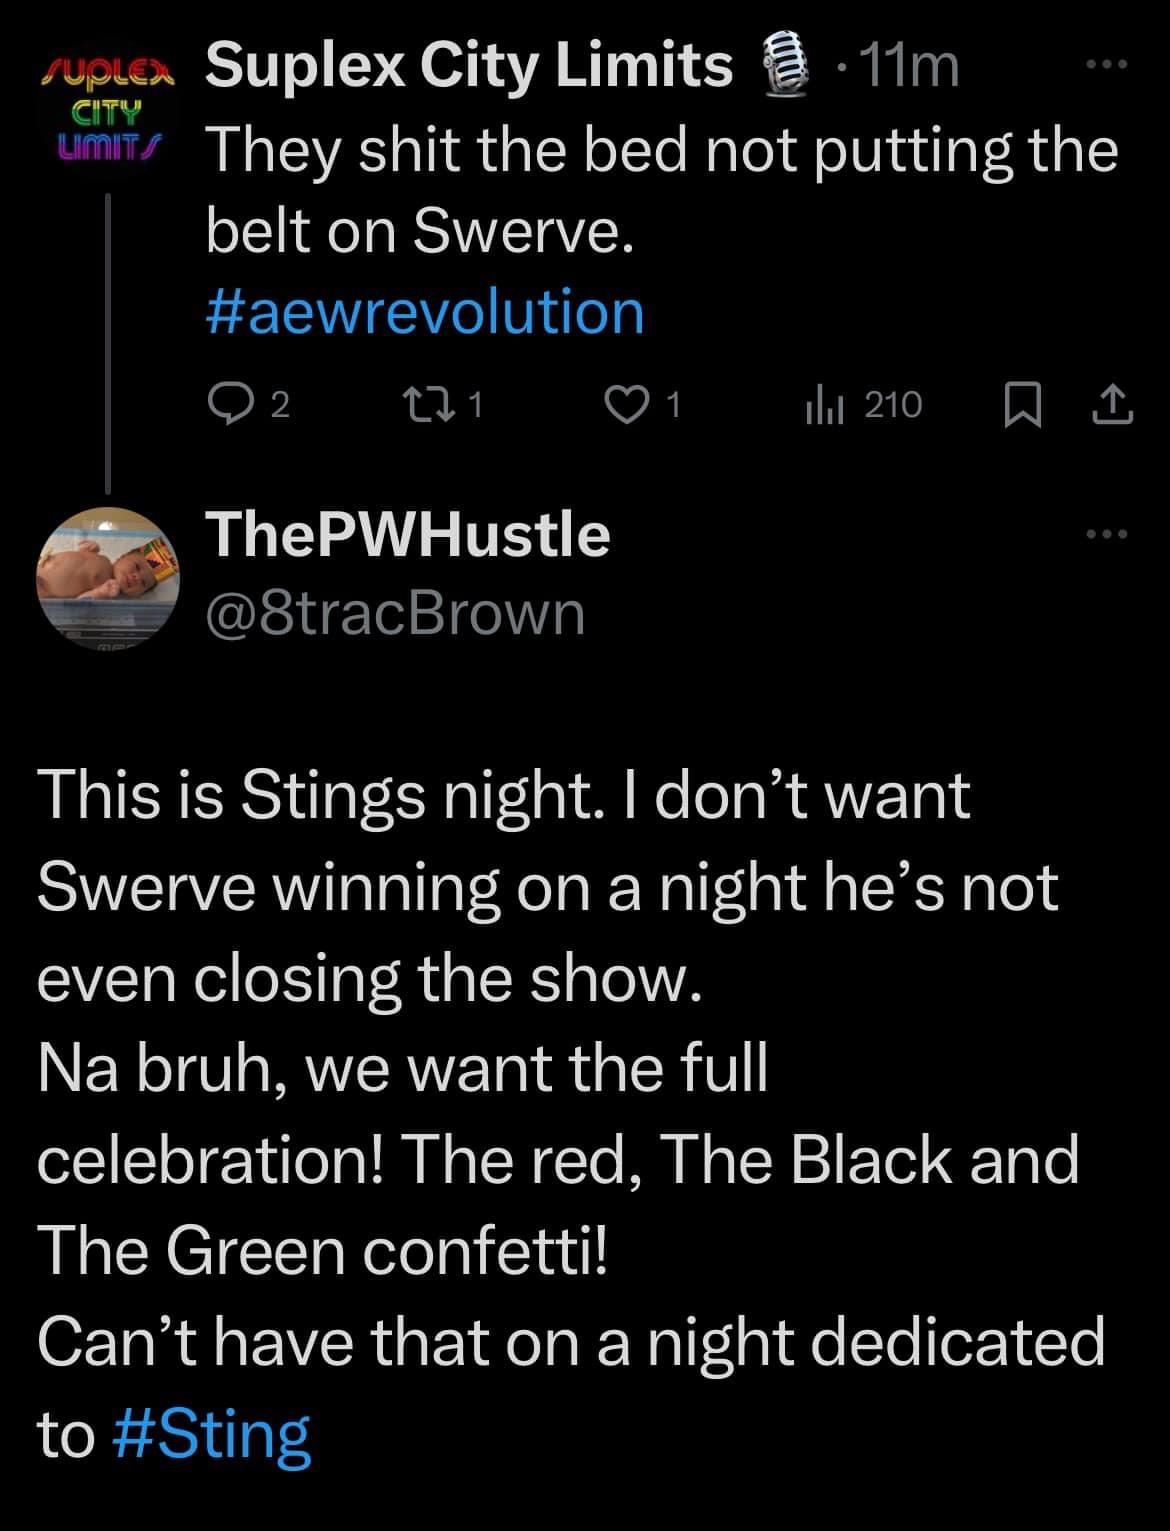
Task: Like the Suplex City Limits tweet
Action: [627, 405]
